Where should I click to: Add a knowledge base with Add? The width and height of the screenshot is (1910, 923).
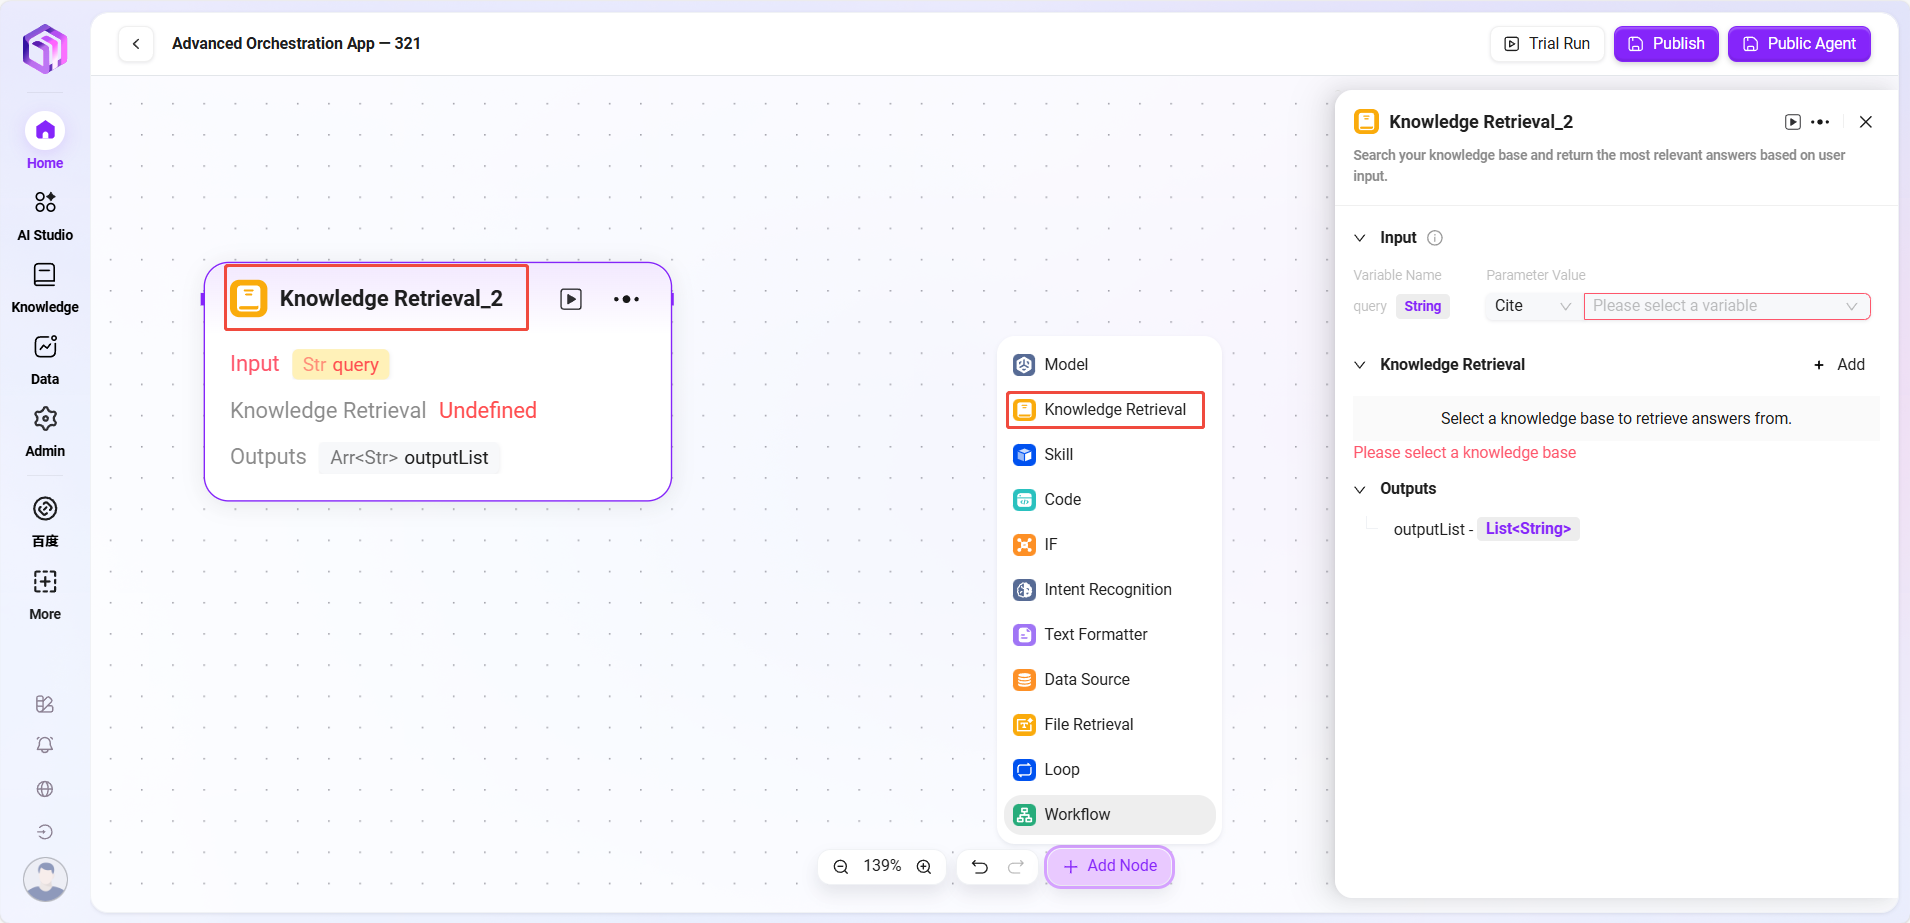click(x=1840, y=365)
